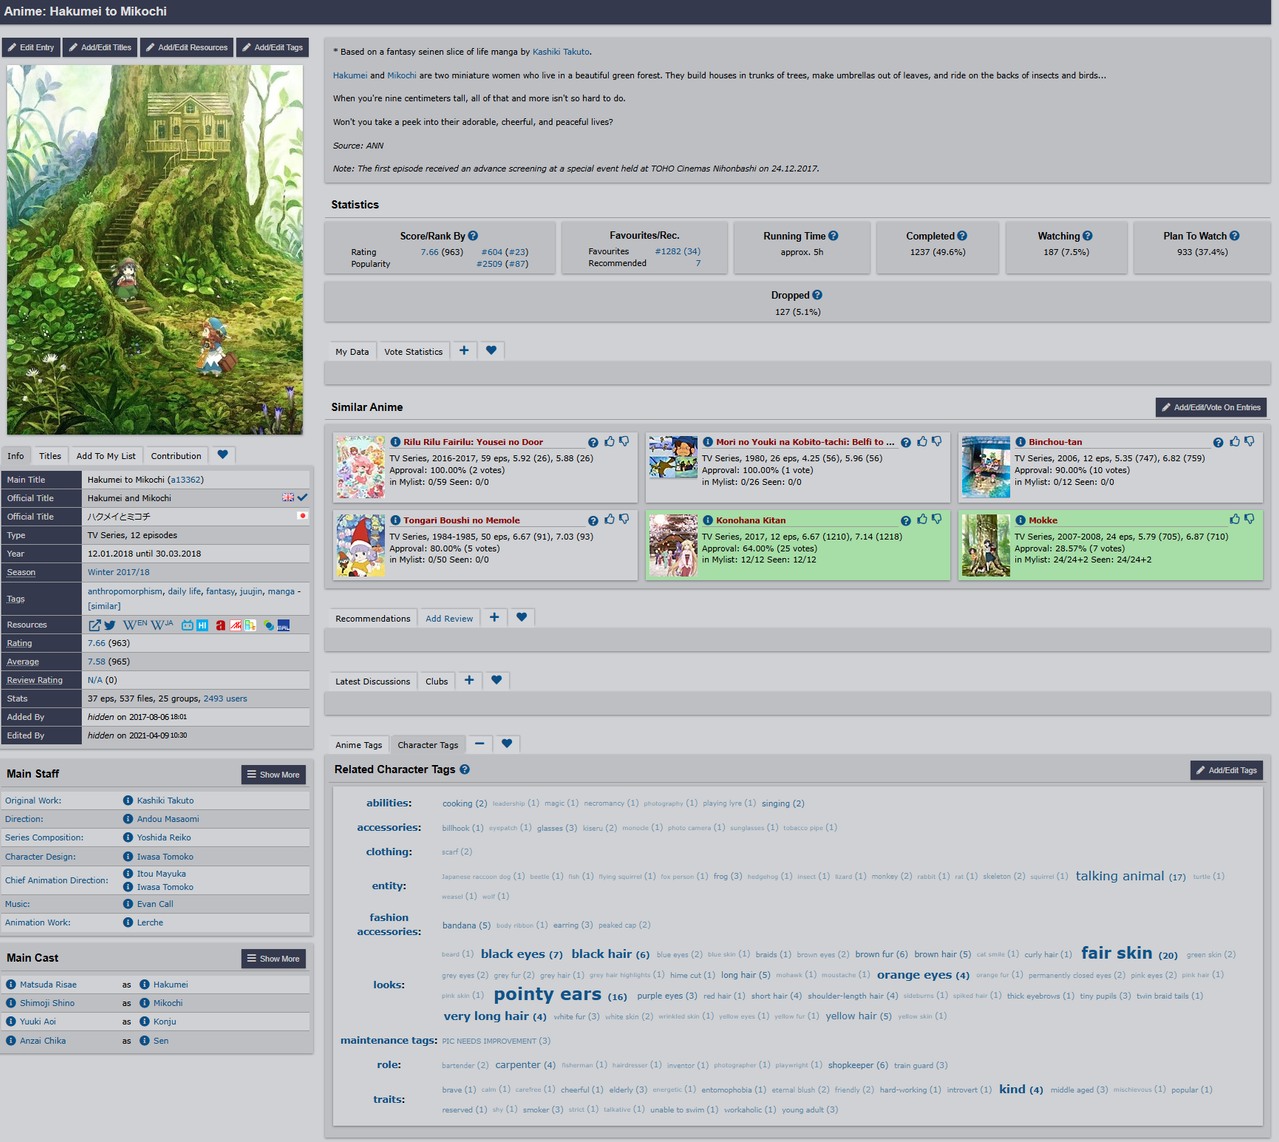Screen dimensions: 1279x1142
Task: Open info icon beside Matsuda Risae cast
Action: click(x=11, y=984)
